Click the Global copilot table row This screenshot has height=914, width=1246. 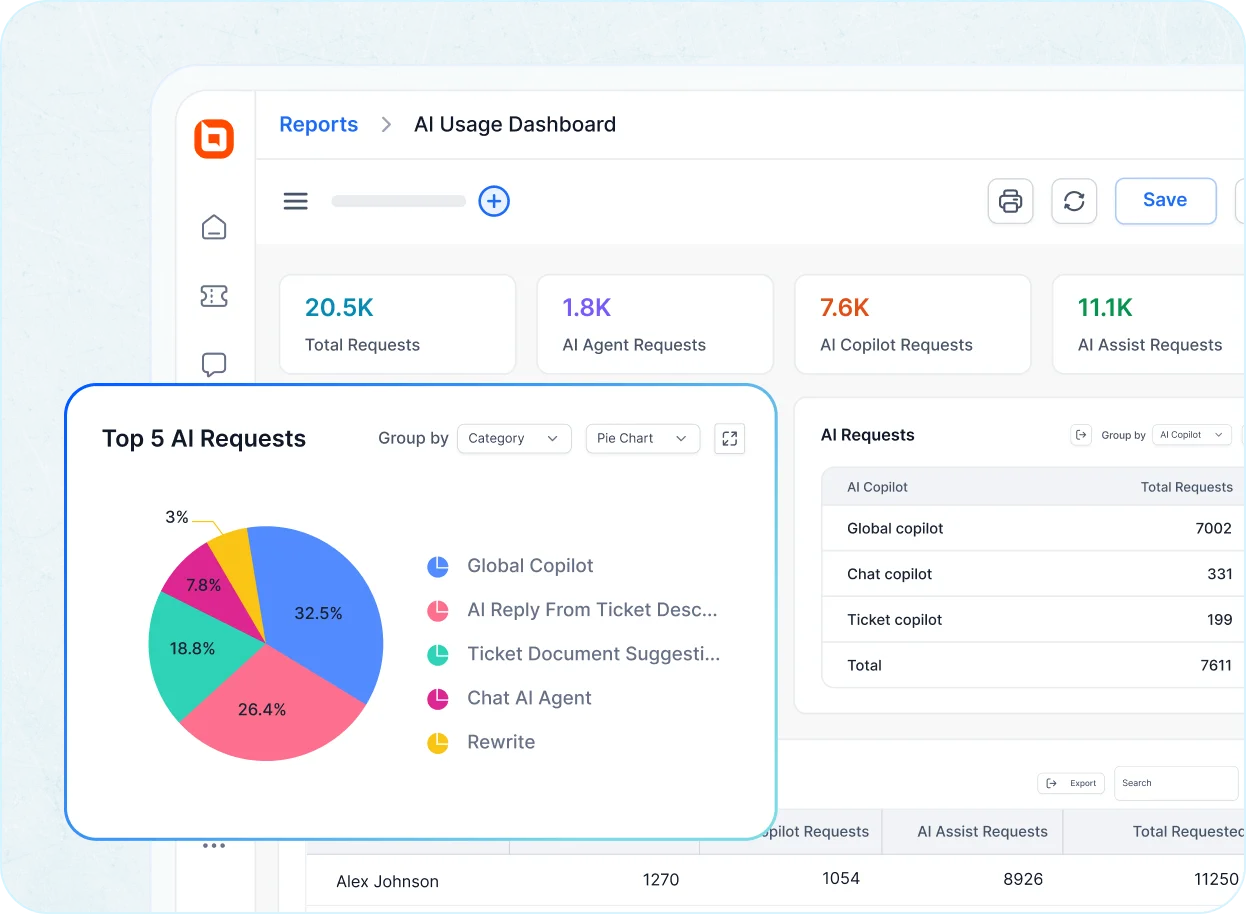(1034, 528)
